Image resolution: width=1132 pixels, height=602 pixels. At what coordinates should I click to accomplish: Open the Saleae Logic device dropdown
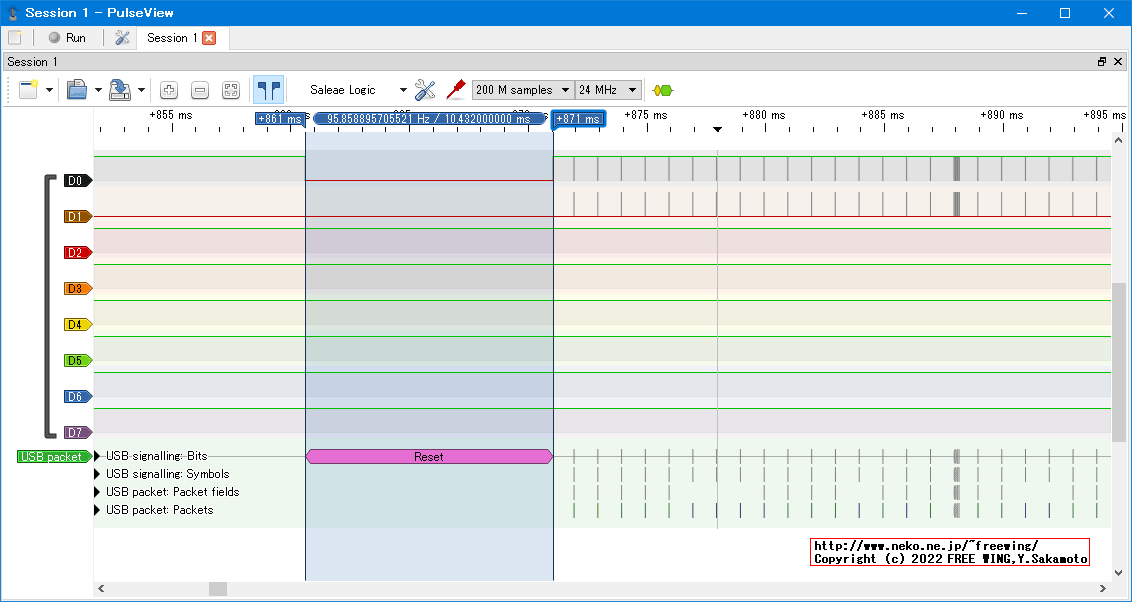358,90
